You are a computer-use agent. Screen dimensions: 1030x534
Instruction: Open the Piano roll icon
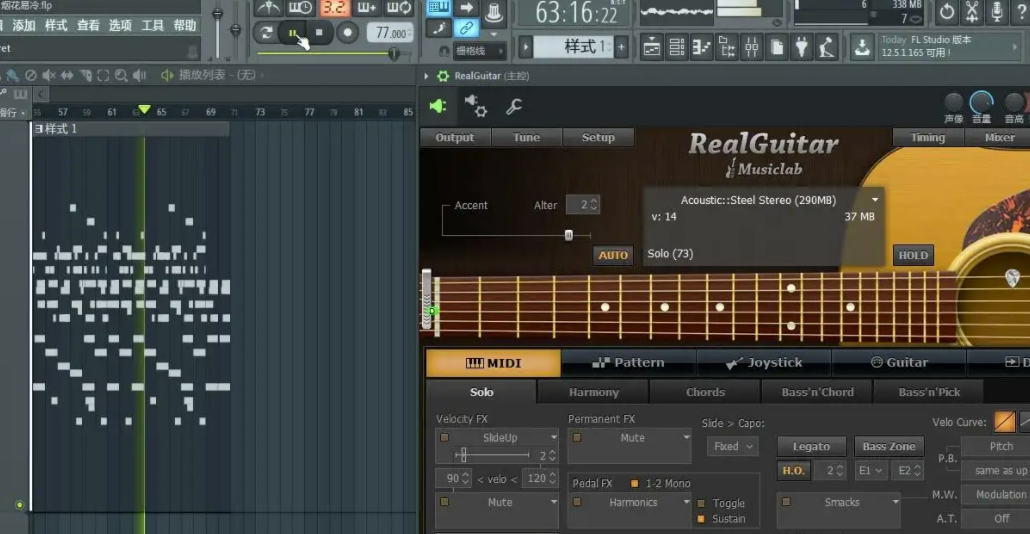tap(702, 47)
